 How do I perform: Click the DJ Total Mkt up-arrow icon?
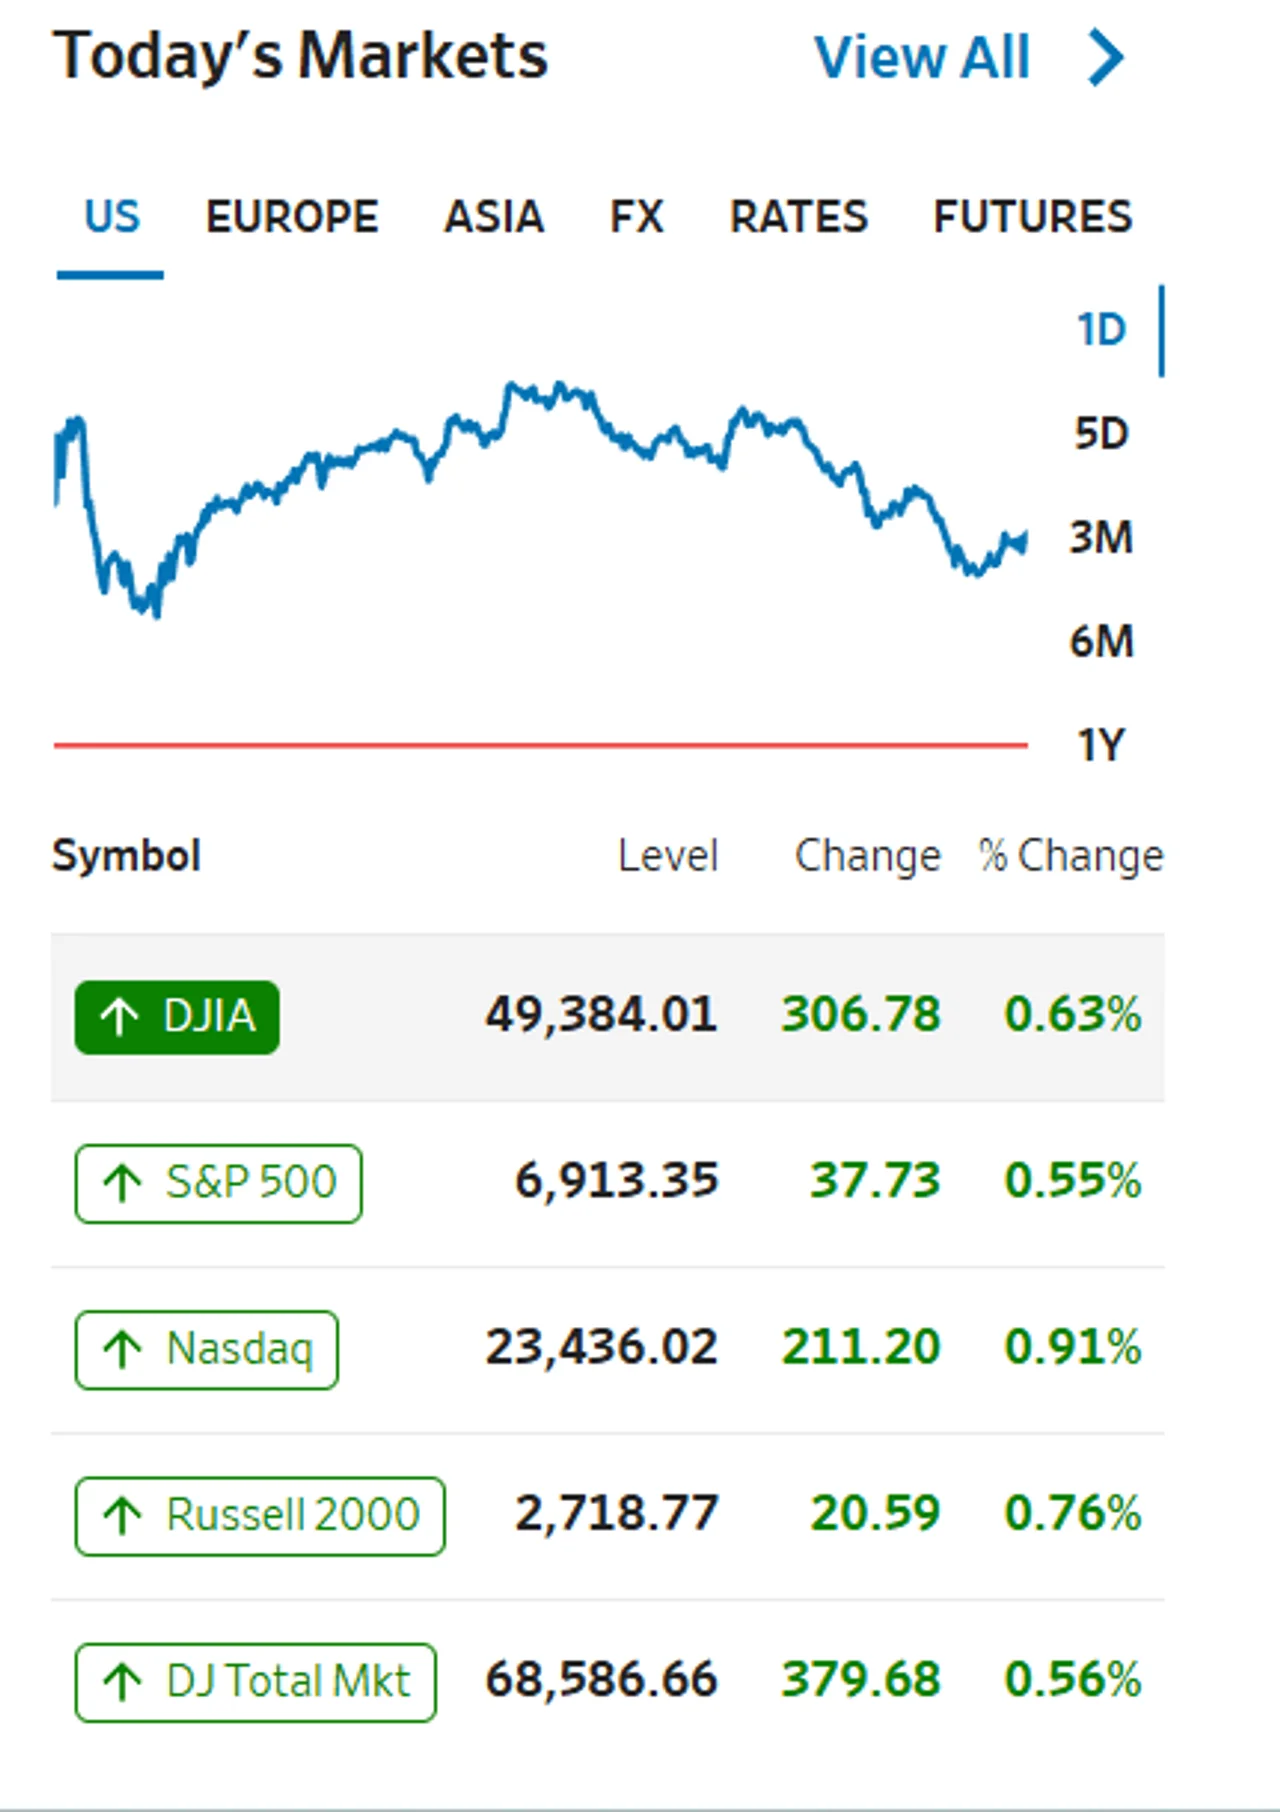pos(122,1682)
